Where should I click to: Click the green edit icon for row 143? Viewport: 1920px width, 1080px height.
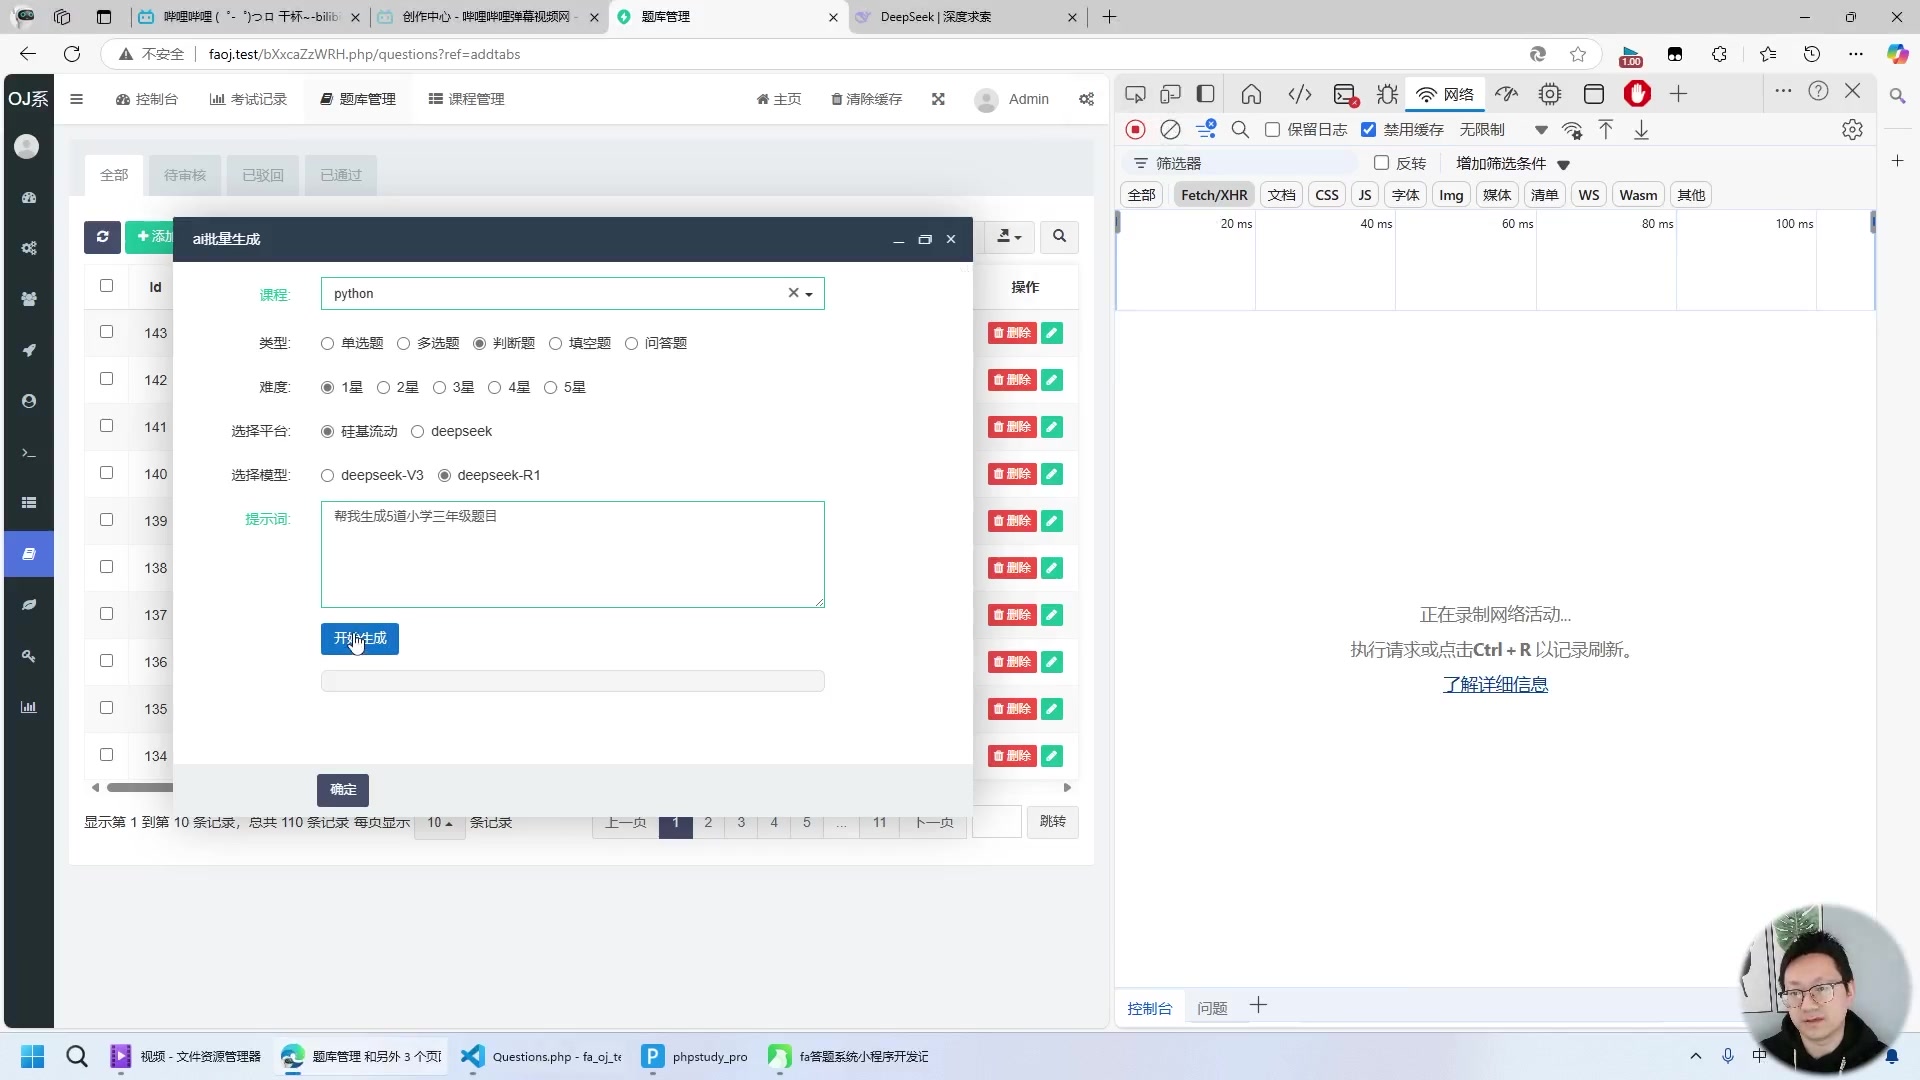coord(1051,333)
